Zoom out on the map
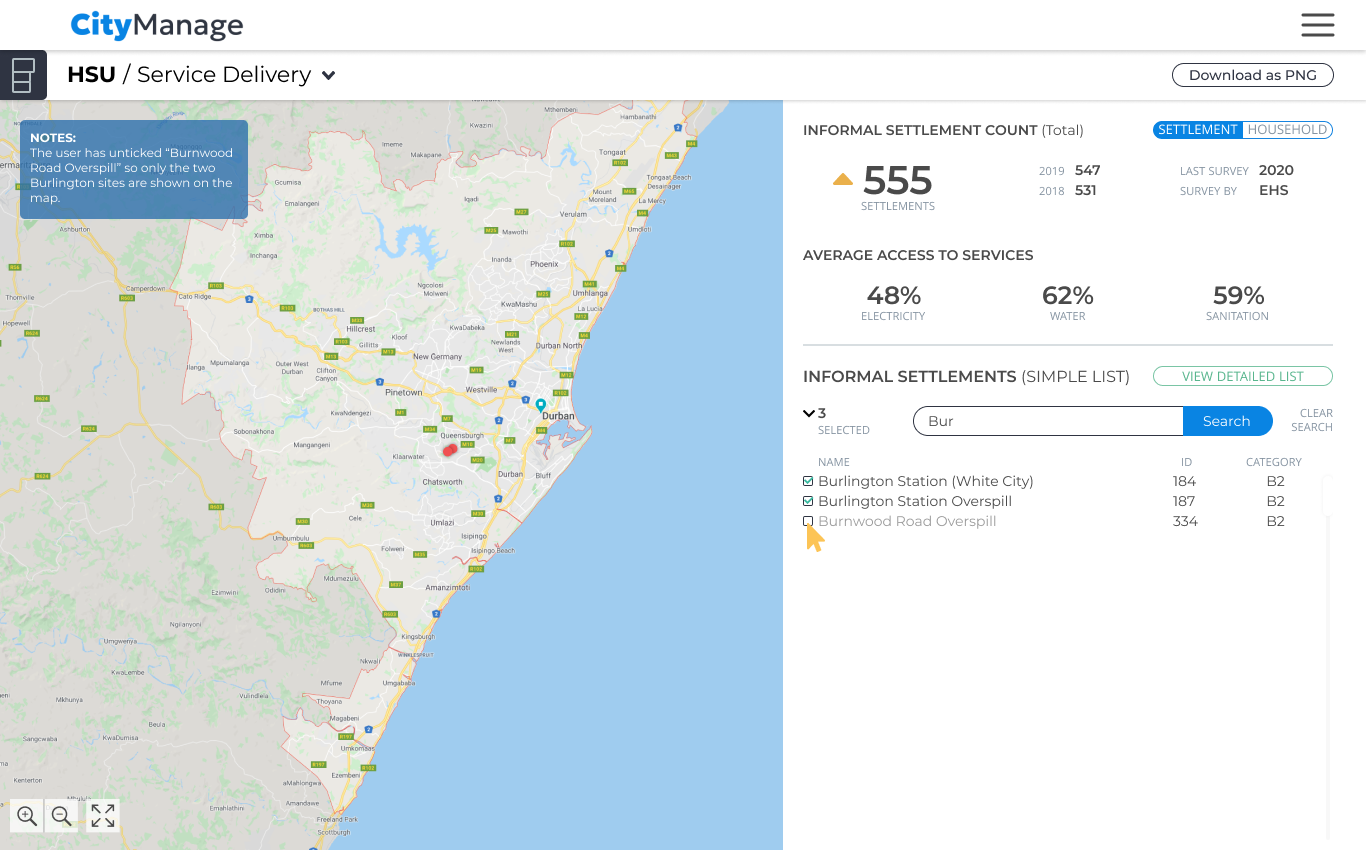The width and height of the screenshot is (1366, 850). click(x=61, y=816)
